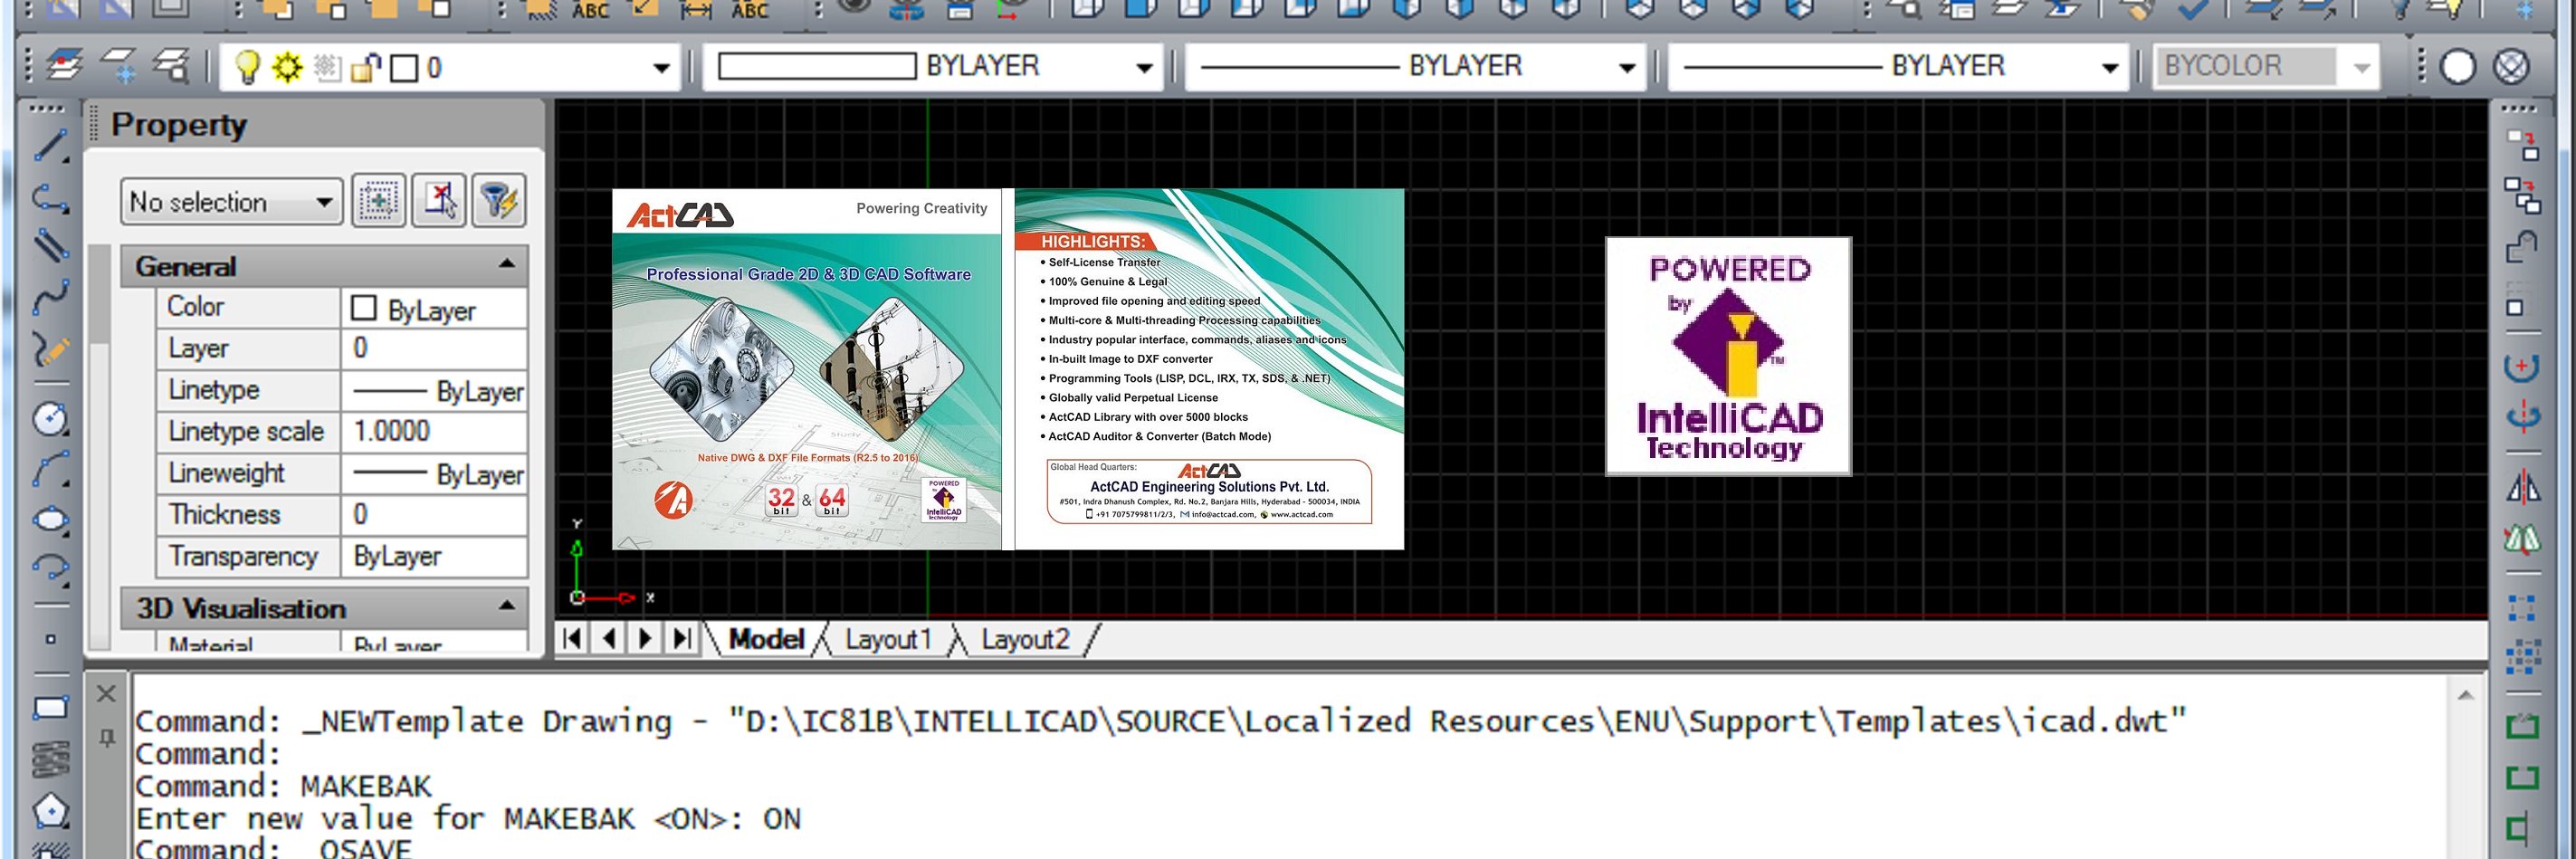Screen dimensions: 2576x859
Task: Toggle layer freeze/thaw sun icon
Action: 287,68
